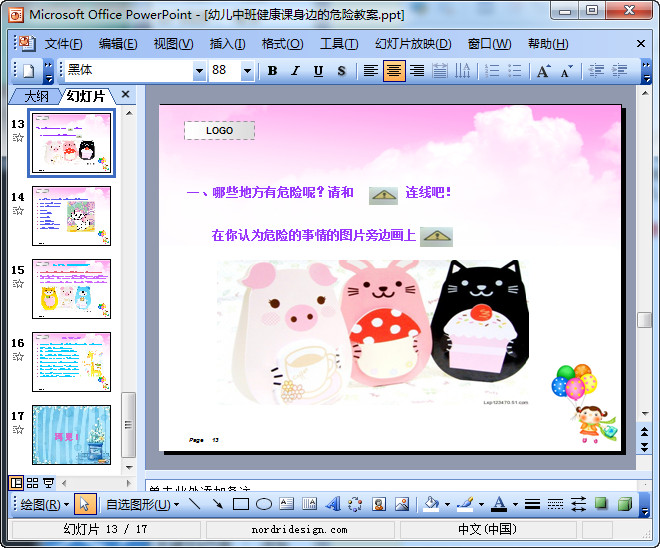Open the 幻灯片放映(D) menu
This screenshot has width=660, height=548.
tap(413, 44)
